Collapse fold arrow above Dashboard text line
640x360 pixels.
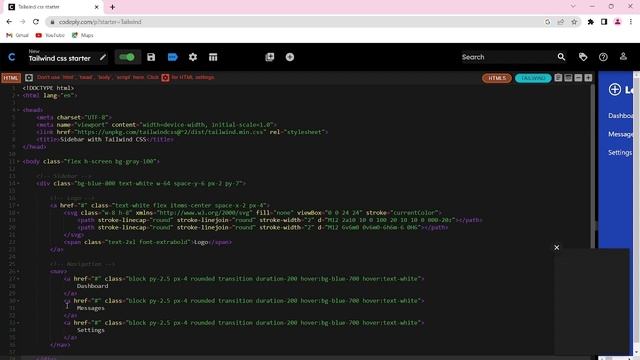coord(18,279)
